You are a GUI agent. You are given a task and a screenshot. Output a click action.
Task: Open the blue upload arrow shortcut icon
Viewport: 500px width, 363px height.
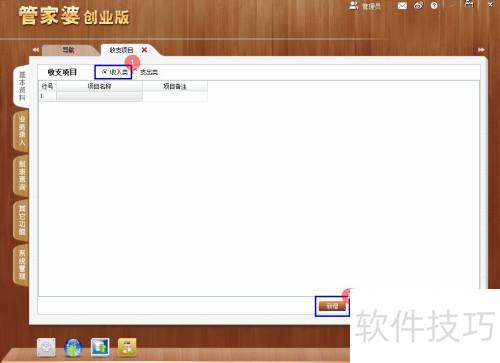[100, 347]
